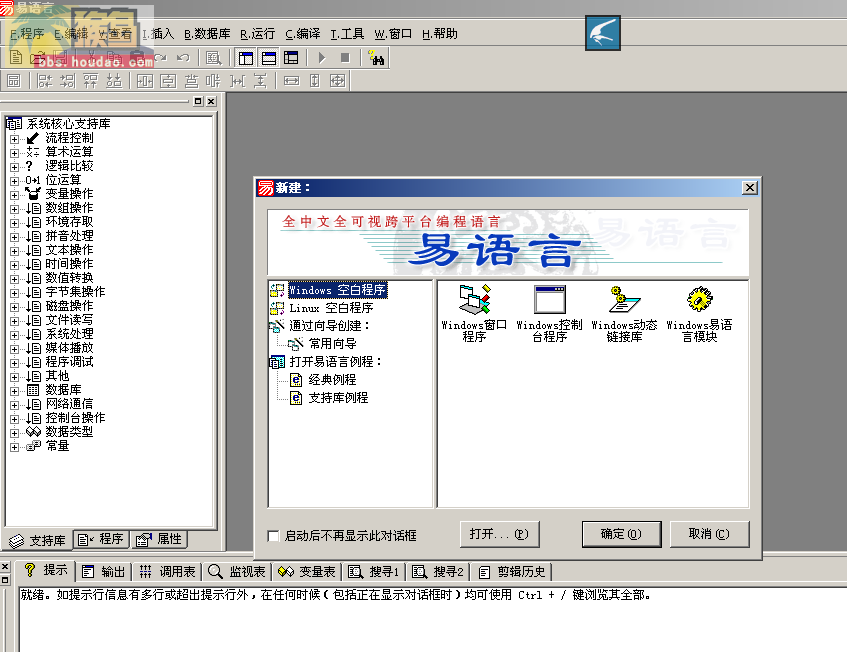The width and height of the screenshot is (847, 652).
Task: Switch to the 调用表 bottom tab
Action: click(x=167, y=572)
